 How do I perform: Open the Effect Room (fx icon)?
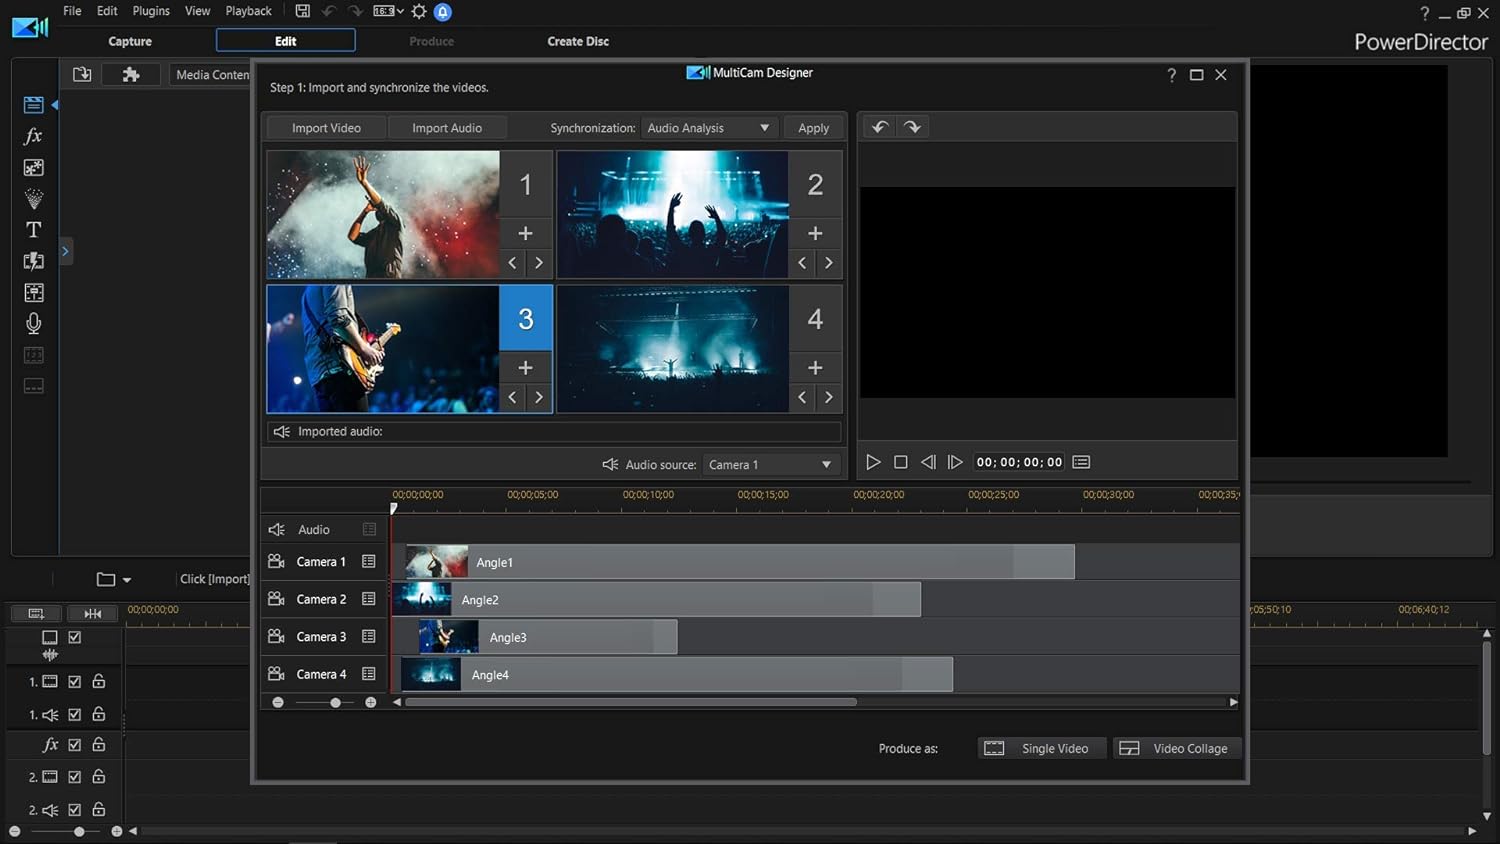[33, 136]
